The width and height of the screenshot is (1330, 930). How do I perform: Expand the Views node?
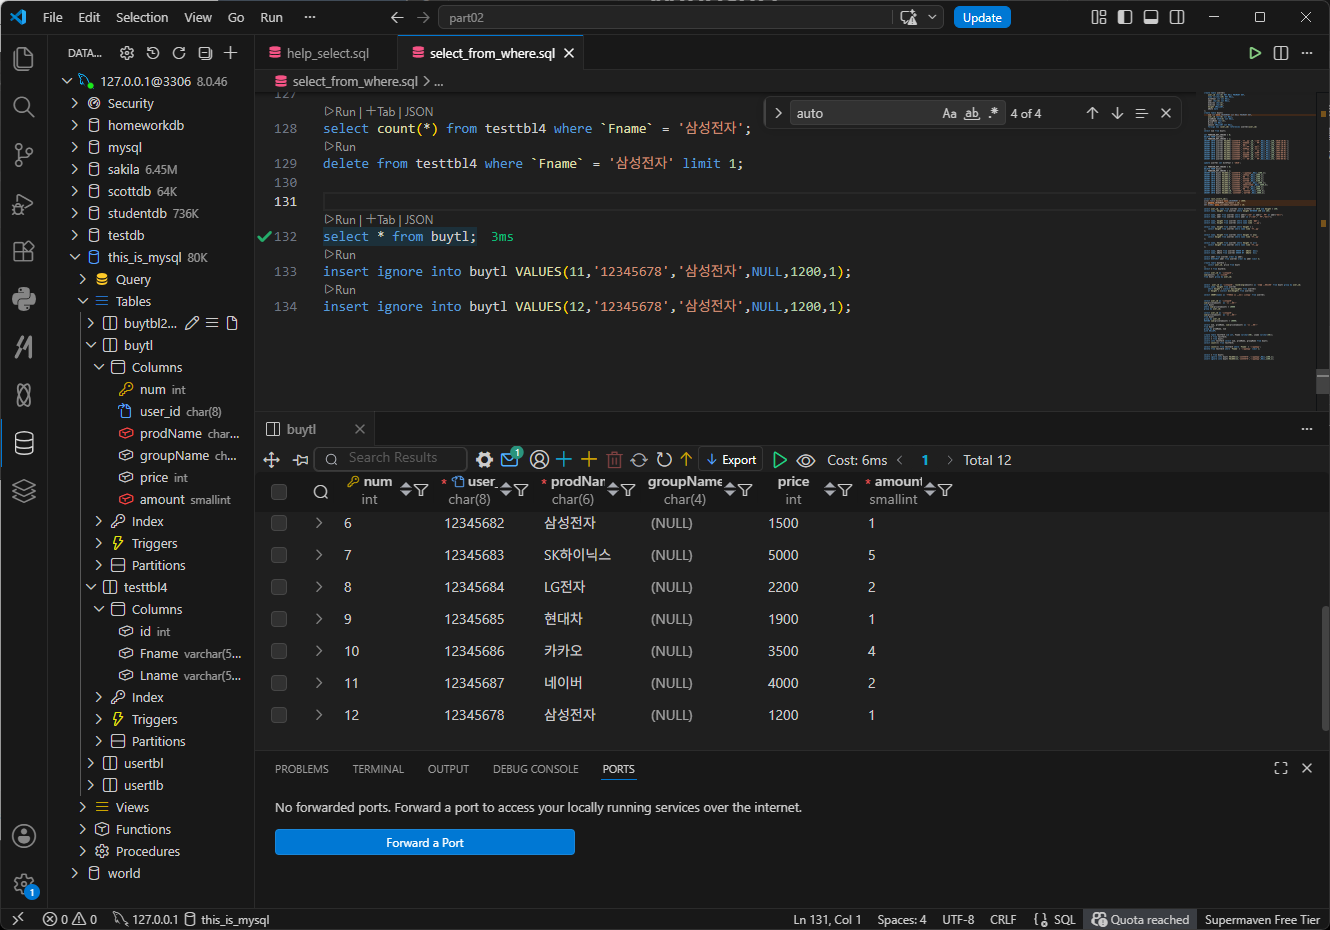point(83,807)
